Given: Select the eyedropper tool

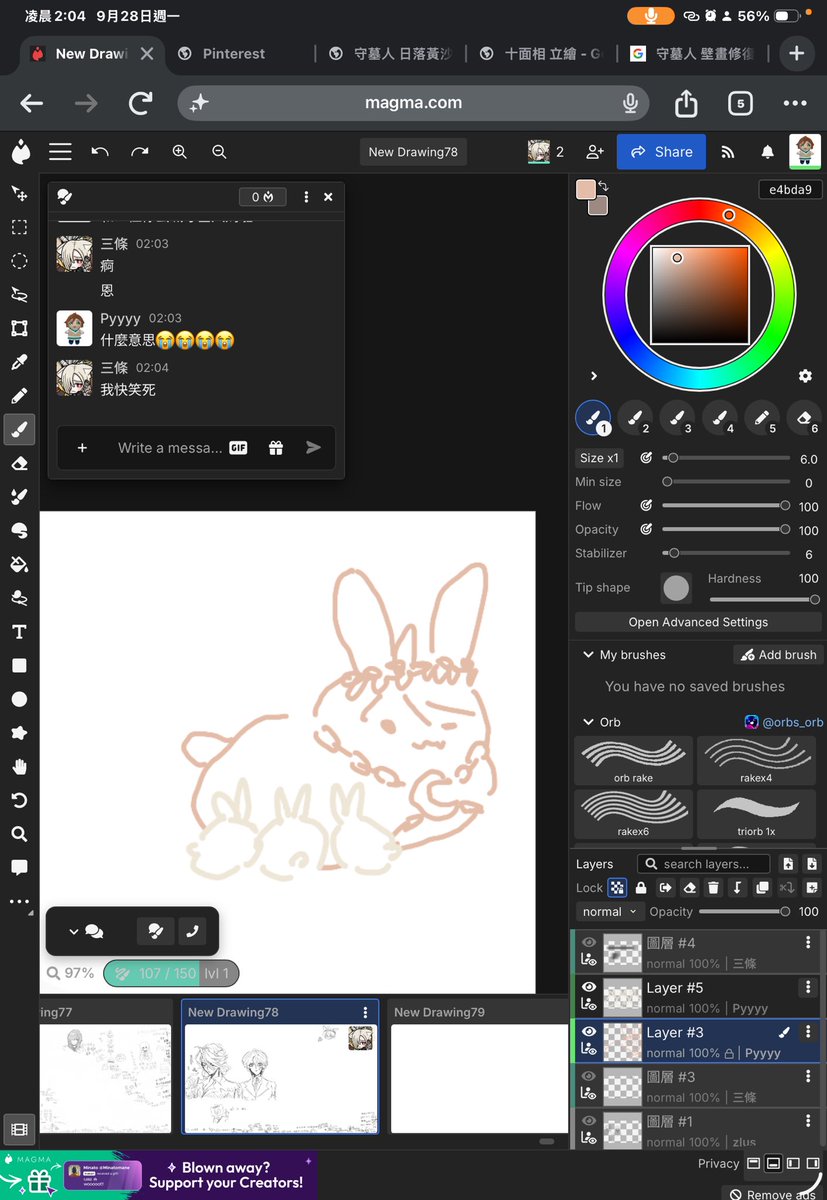Looking at the screenshot, I should [19, 362].
